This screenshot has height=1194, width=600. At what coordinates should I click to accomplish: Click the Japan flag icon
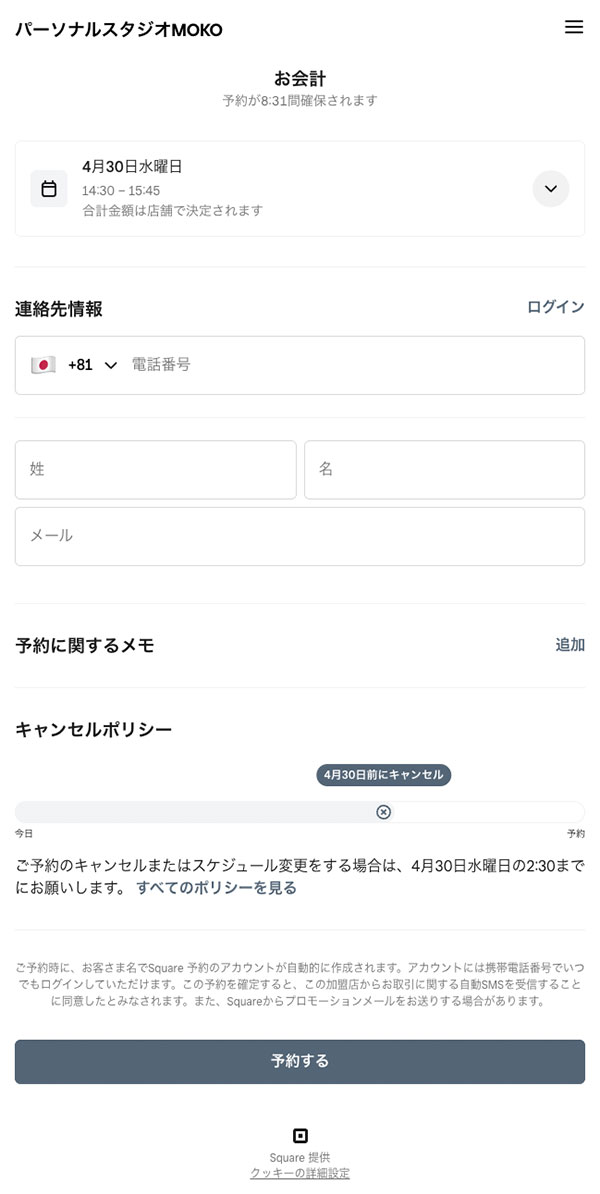(x=43, y=365)
